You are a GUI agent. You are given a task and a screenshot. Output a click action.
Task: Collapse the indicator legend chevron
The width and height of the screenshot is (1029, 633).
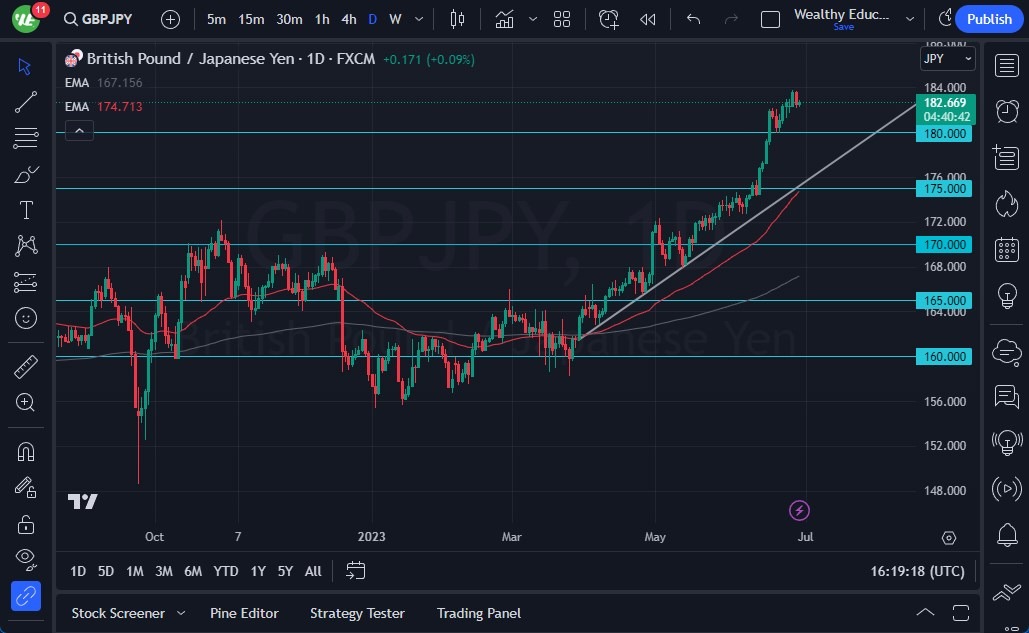tap(79, 130)
